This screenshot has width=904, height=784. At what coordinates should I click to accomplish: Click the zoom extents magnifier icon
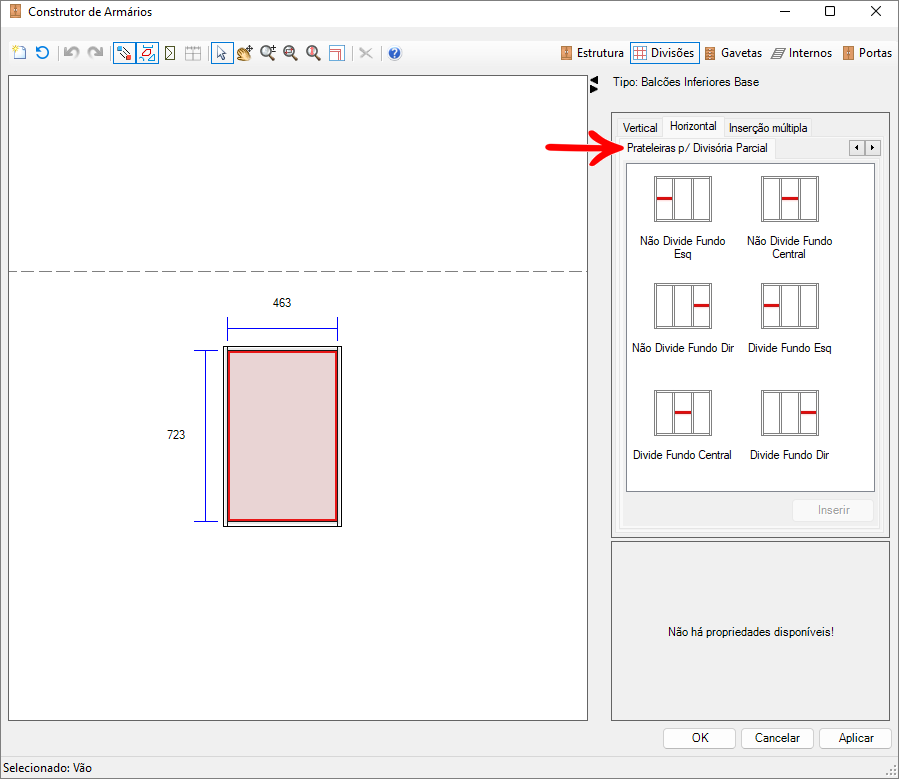[314, 54]
